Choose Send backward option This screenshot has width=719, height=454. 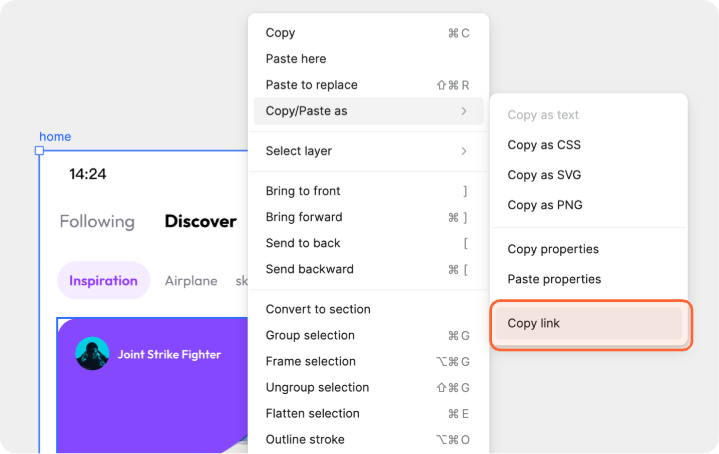coord(310,269)
